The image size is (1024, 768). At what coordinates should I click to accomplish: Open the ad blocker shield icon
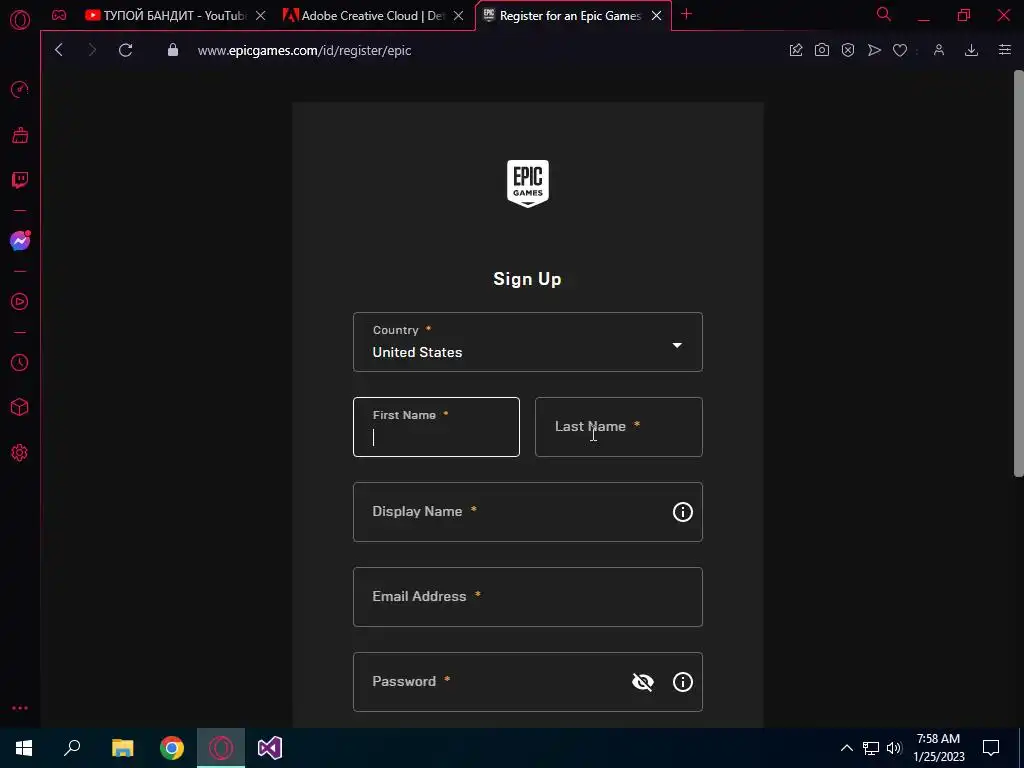pyautogui.click(x=848, y=50)
